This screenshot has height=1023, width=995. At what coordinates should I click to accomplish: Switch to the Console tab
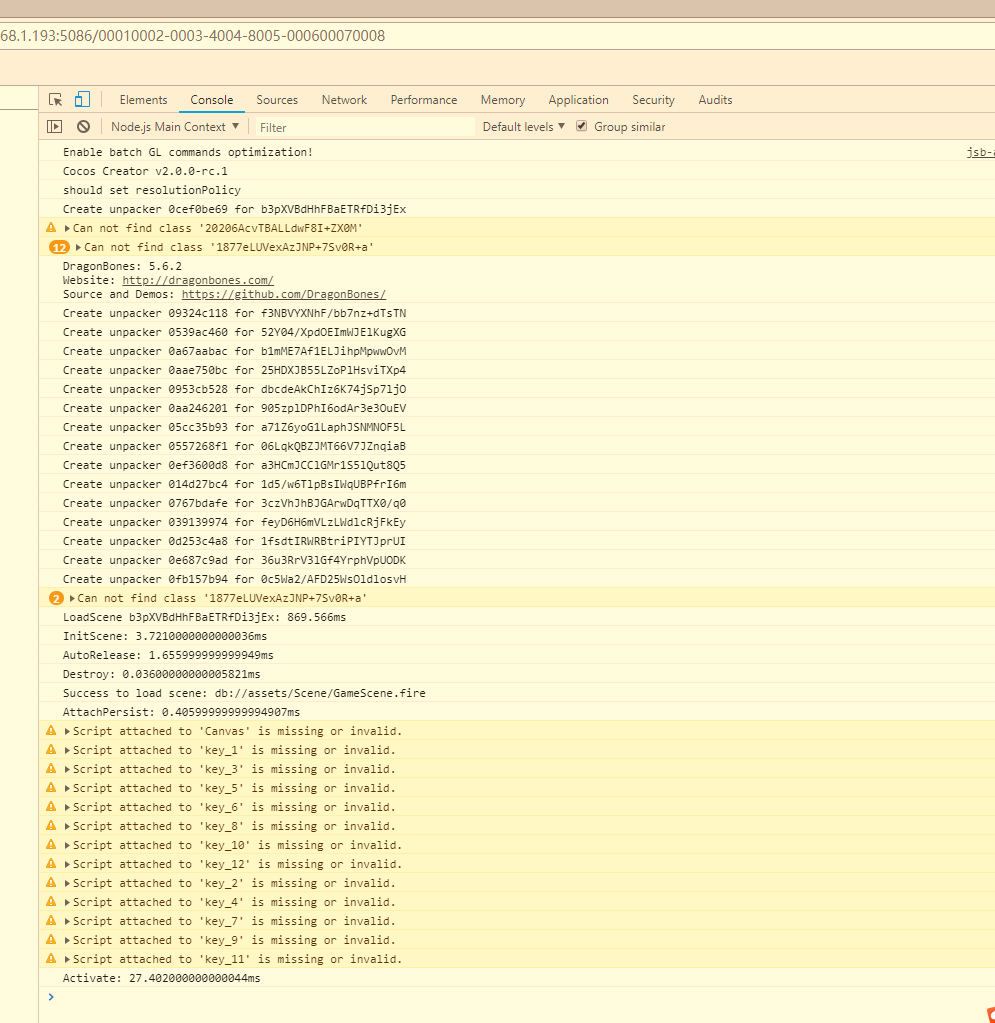[211, 100]
